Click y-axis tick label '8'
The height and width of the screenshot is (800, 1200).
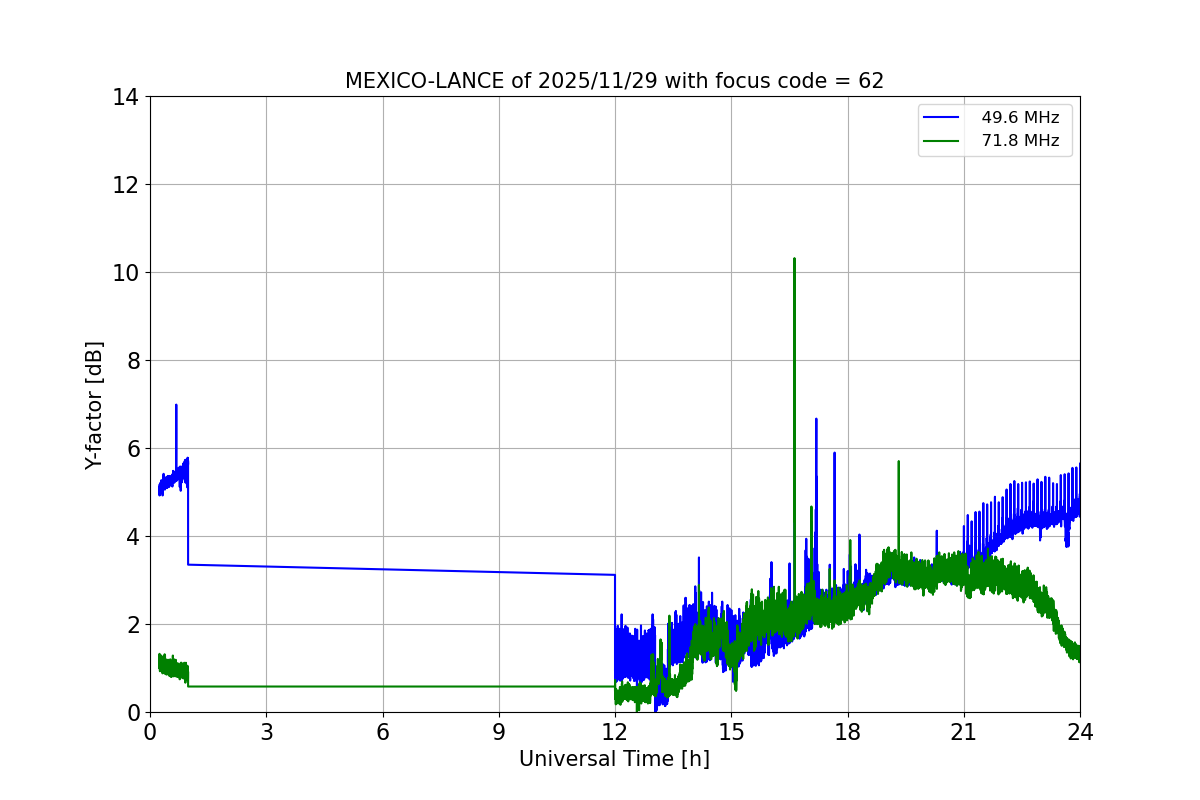(132, 361)
